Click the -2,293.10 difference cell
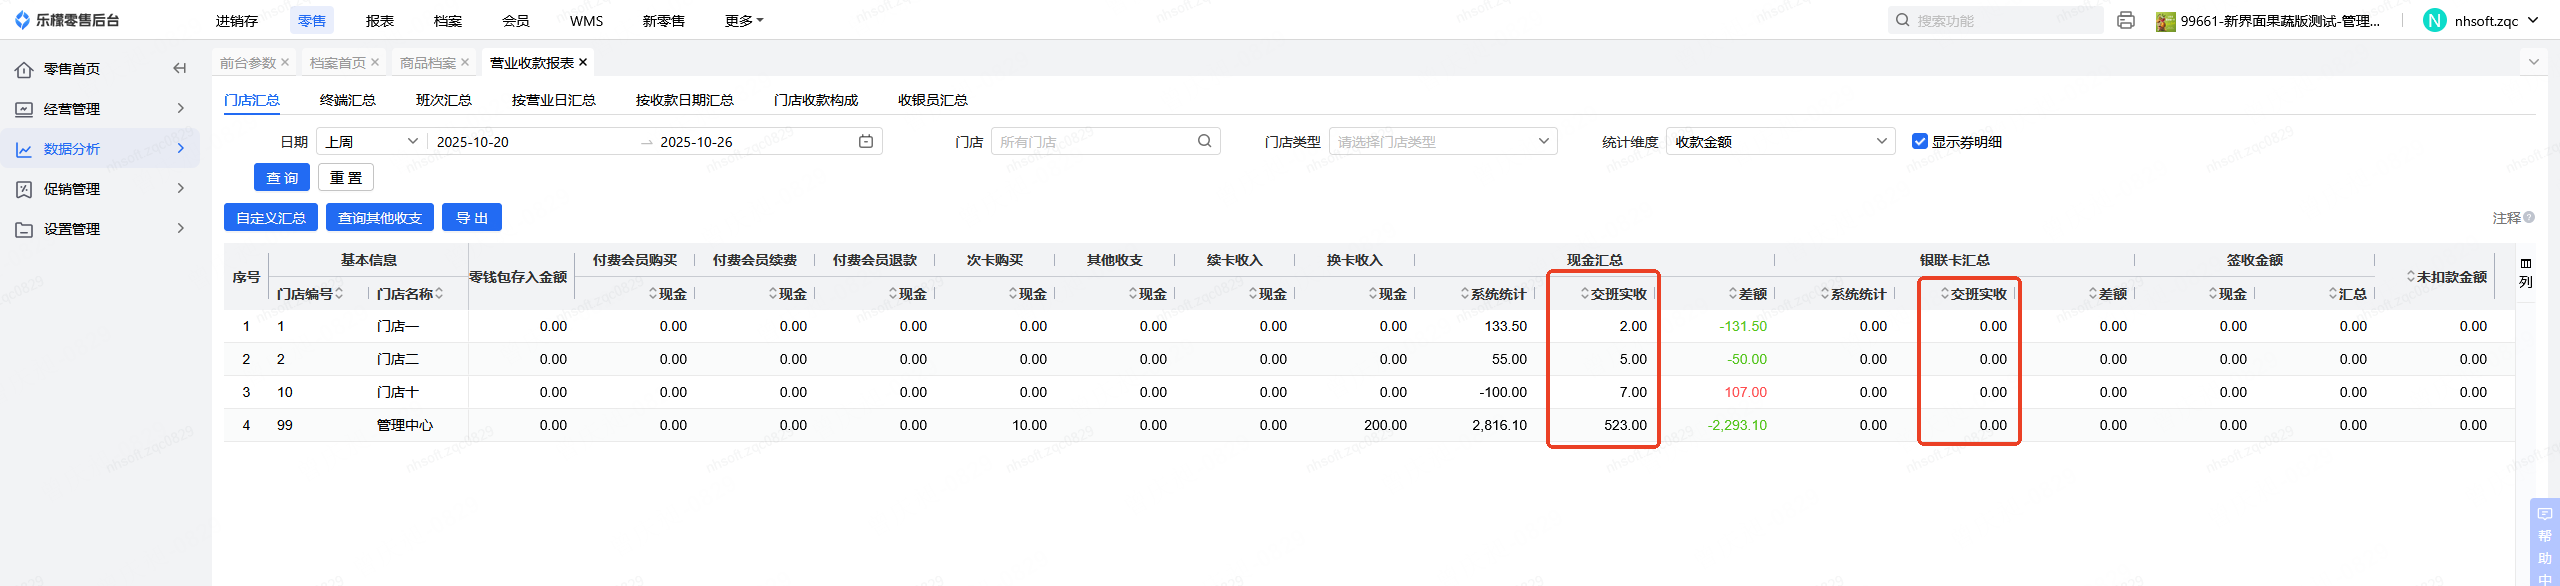The width and height of the screenshot is (2560, 586). coord(1737,425)
